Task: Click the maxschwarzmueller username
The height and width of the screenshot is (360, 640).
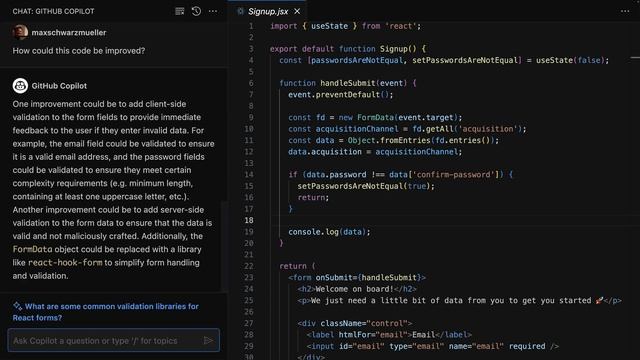Action: pyautogui.click(x=69, y=33)
